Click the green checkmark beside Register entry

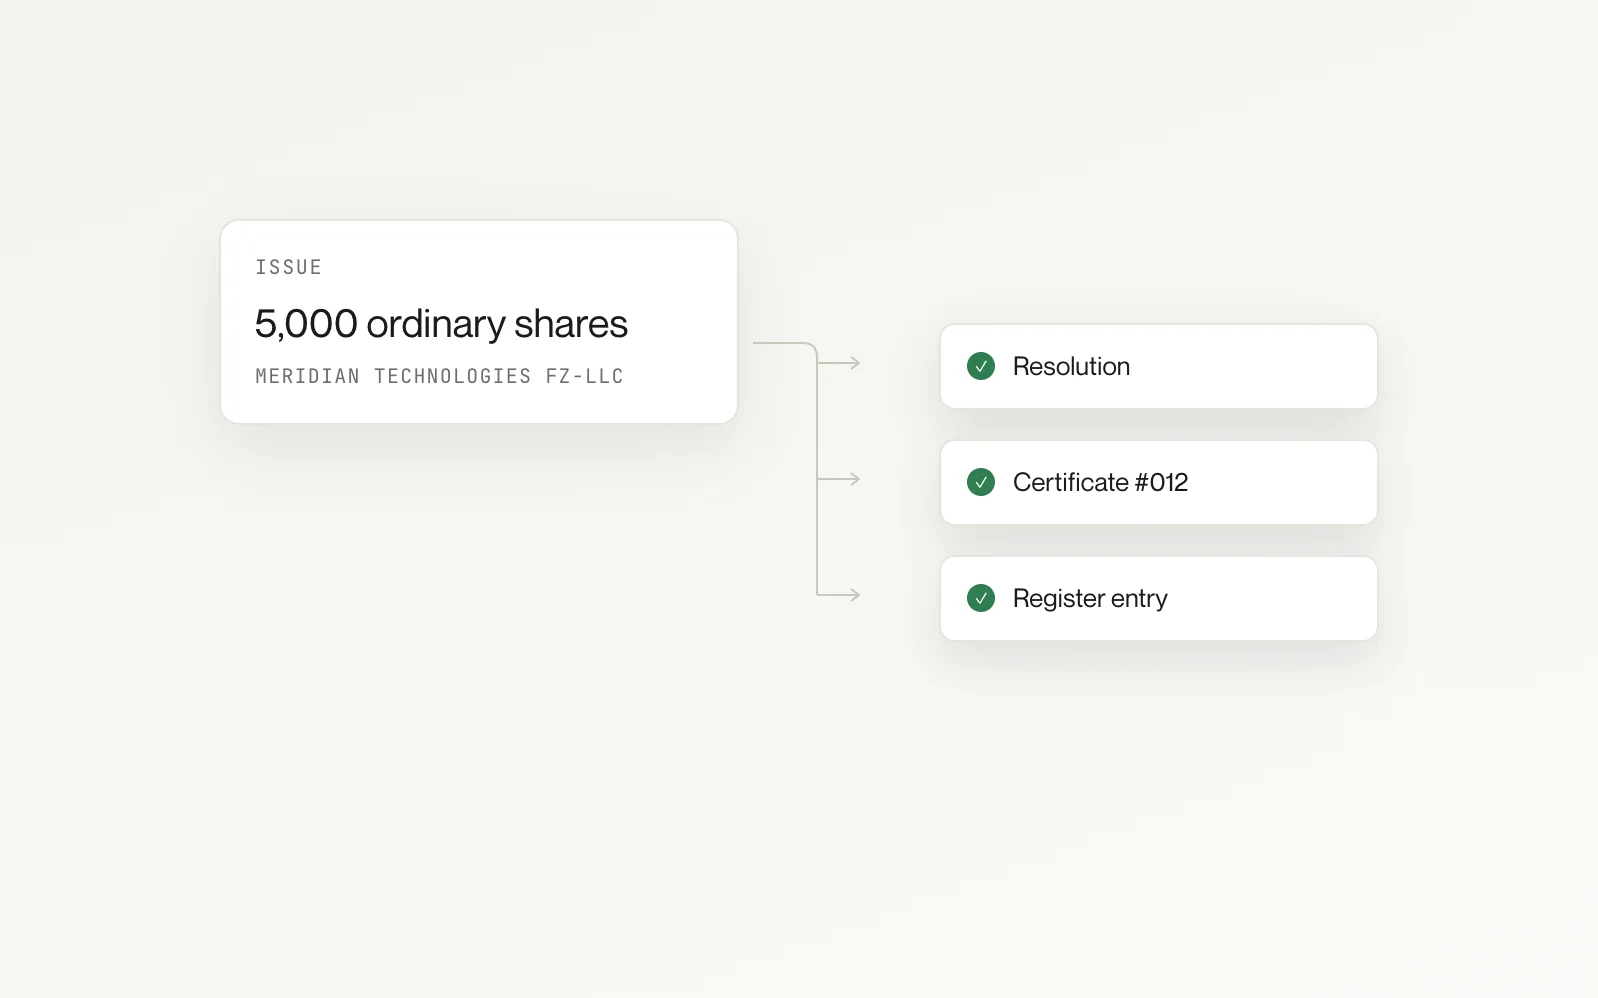click(x=981, y=598)
